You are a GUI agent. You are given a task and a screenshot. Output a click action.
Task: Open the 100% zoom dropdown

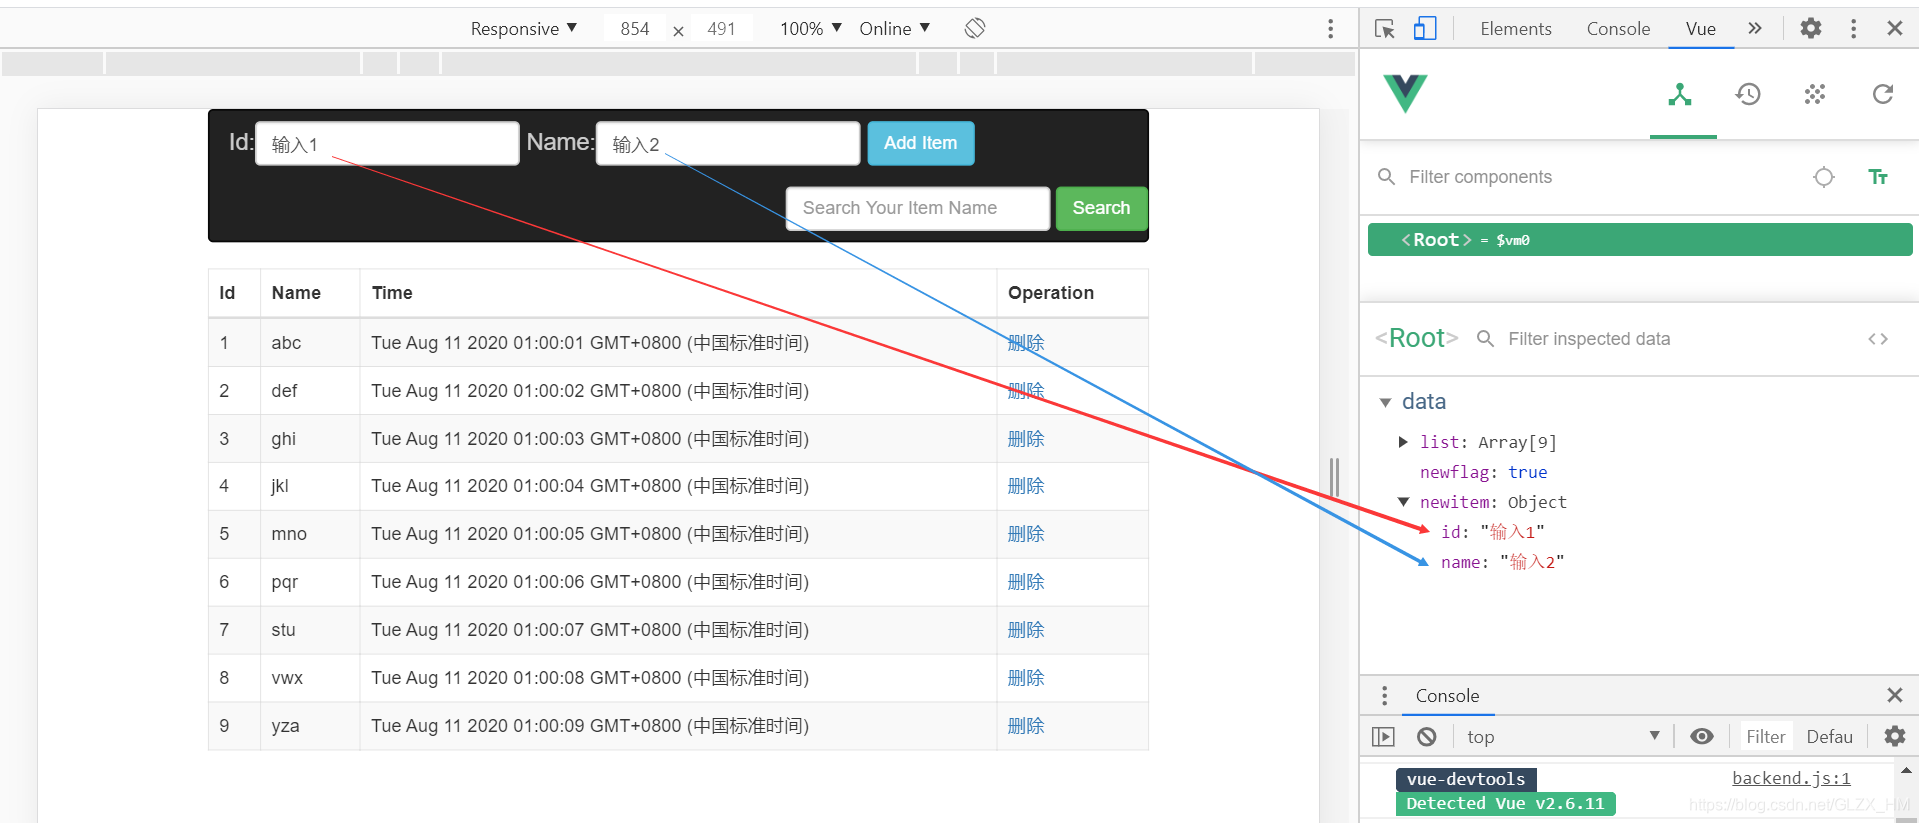coord(811,29)
